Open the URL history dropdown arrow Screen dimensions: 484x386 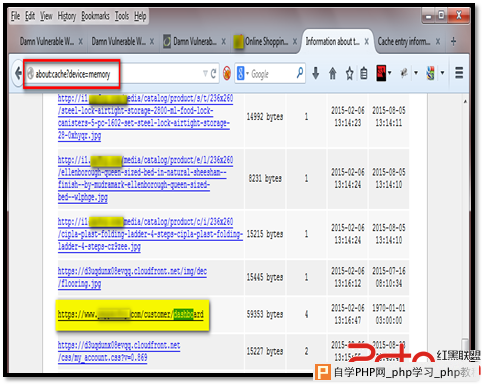click(205, 73)
